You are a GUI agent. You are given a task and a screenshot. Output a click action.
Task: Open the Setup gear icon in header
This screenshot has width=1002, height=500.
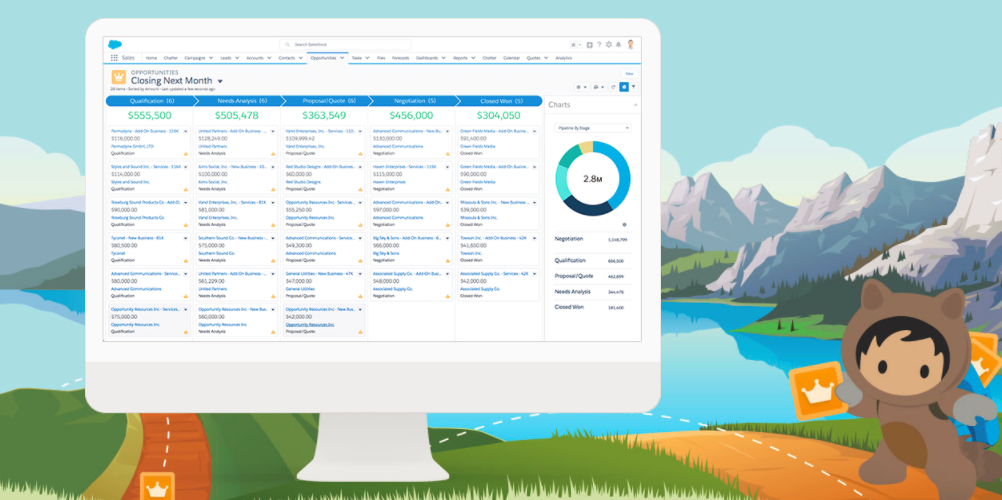pos(609,45)
